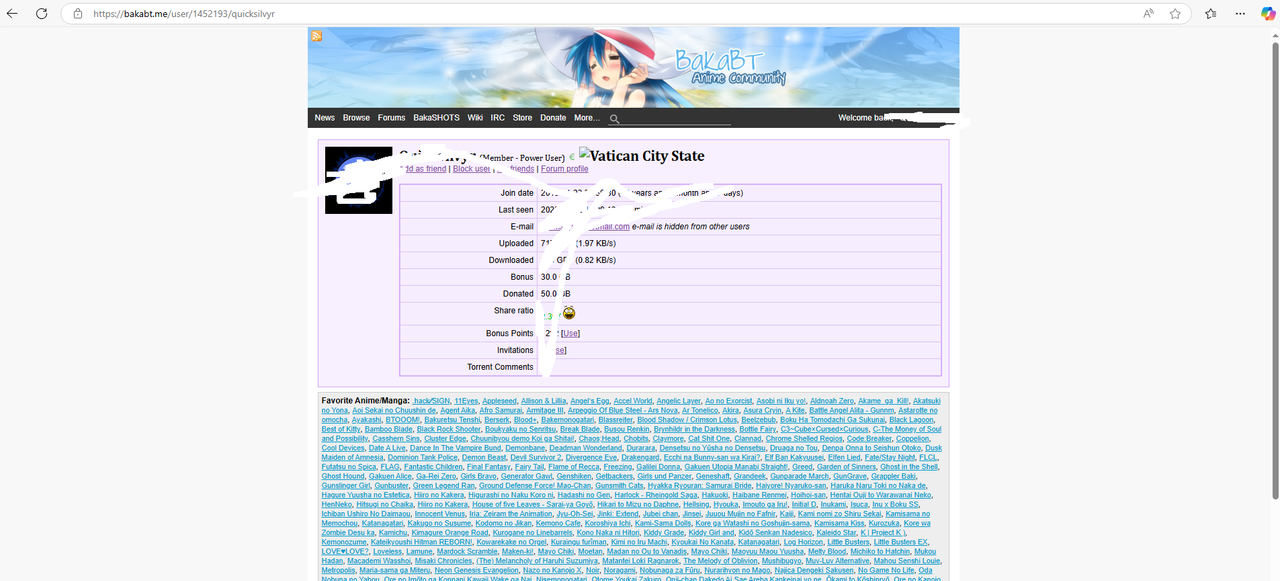View site information padlock icon
This screenshot has width=1280, height=581.
77,14
